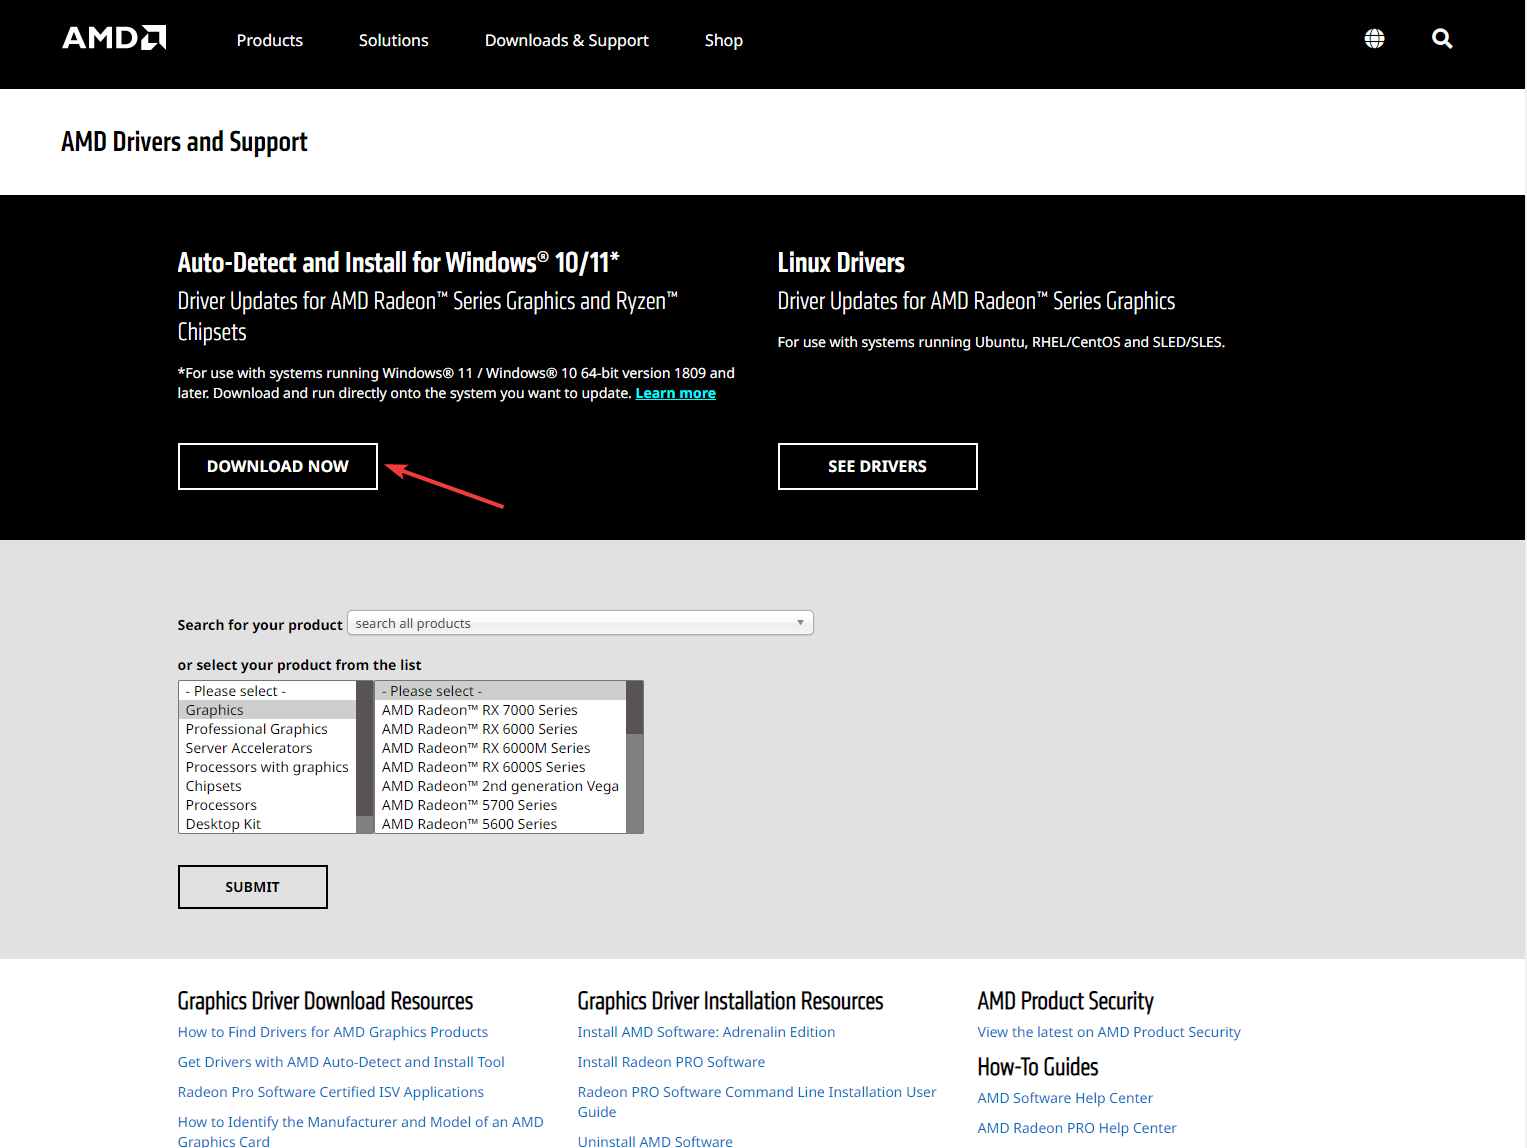
Task: Select Server Accelerators in the category list
Action: pyautogui.click(x=267, y=748)
